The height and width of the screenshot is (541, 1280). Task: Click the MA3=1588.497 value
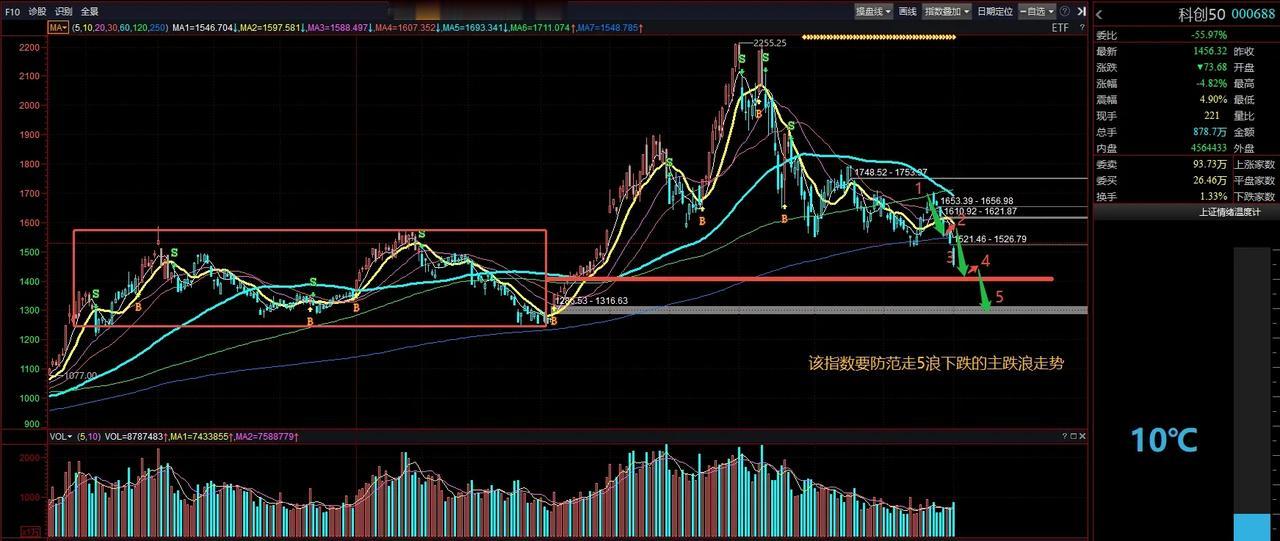click(x=336, y=27)
